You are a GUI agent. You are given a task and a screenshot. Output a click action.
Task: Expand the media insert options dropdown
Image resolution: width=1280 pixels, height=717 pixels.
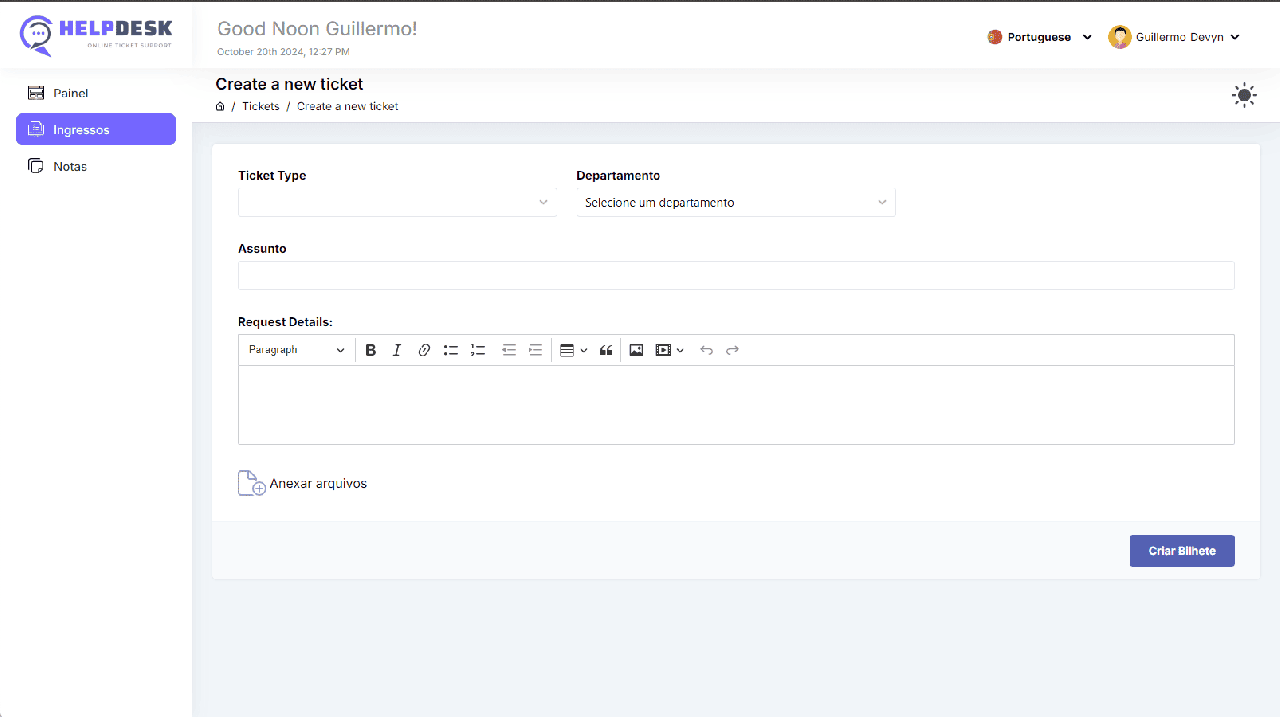pyautogui.click(x=681, y=349)
